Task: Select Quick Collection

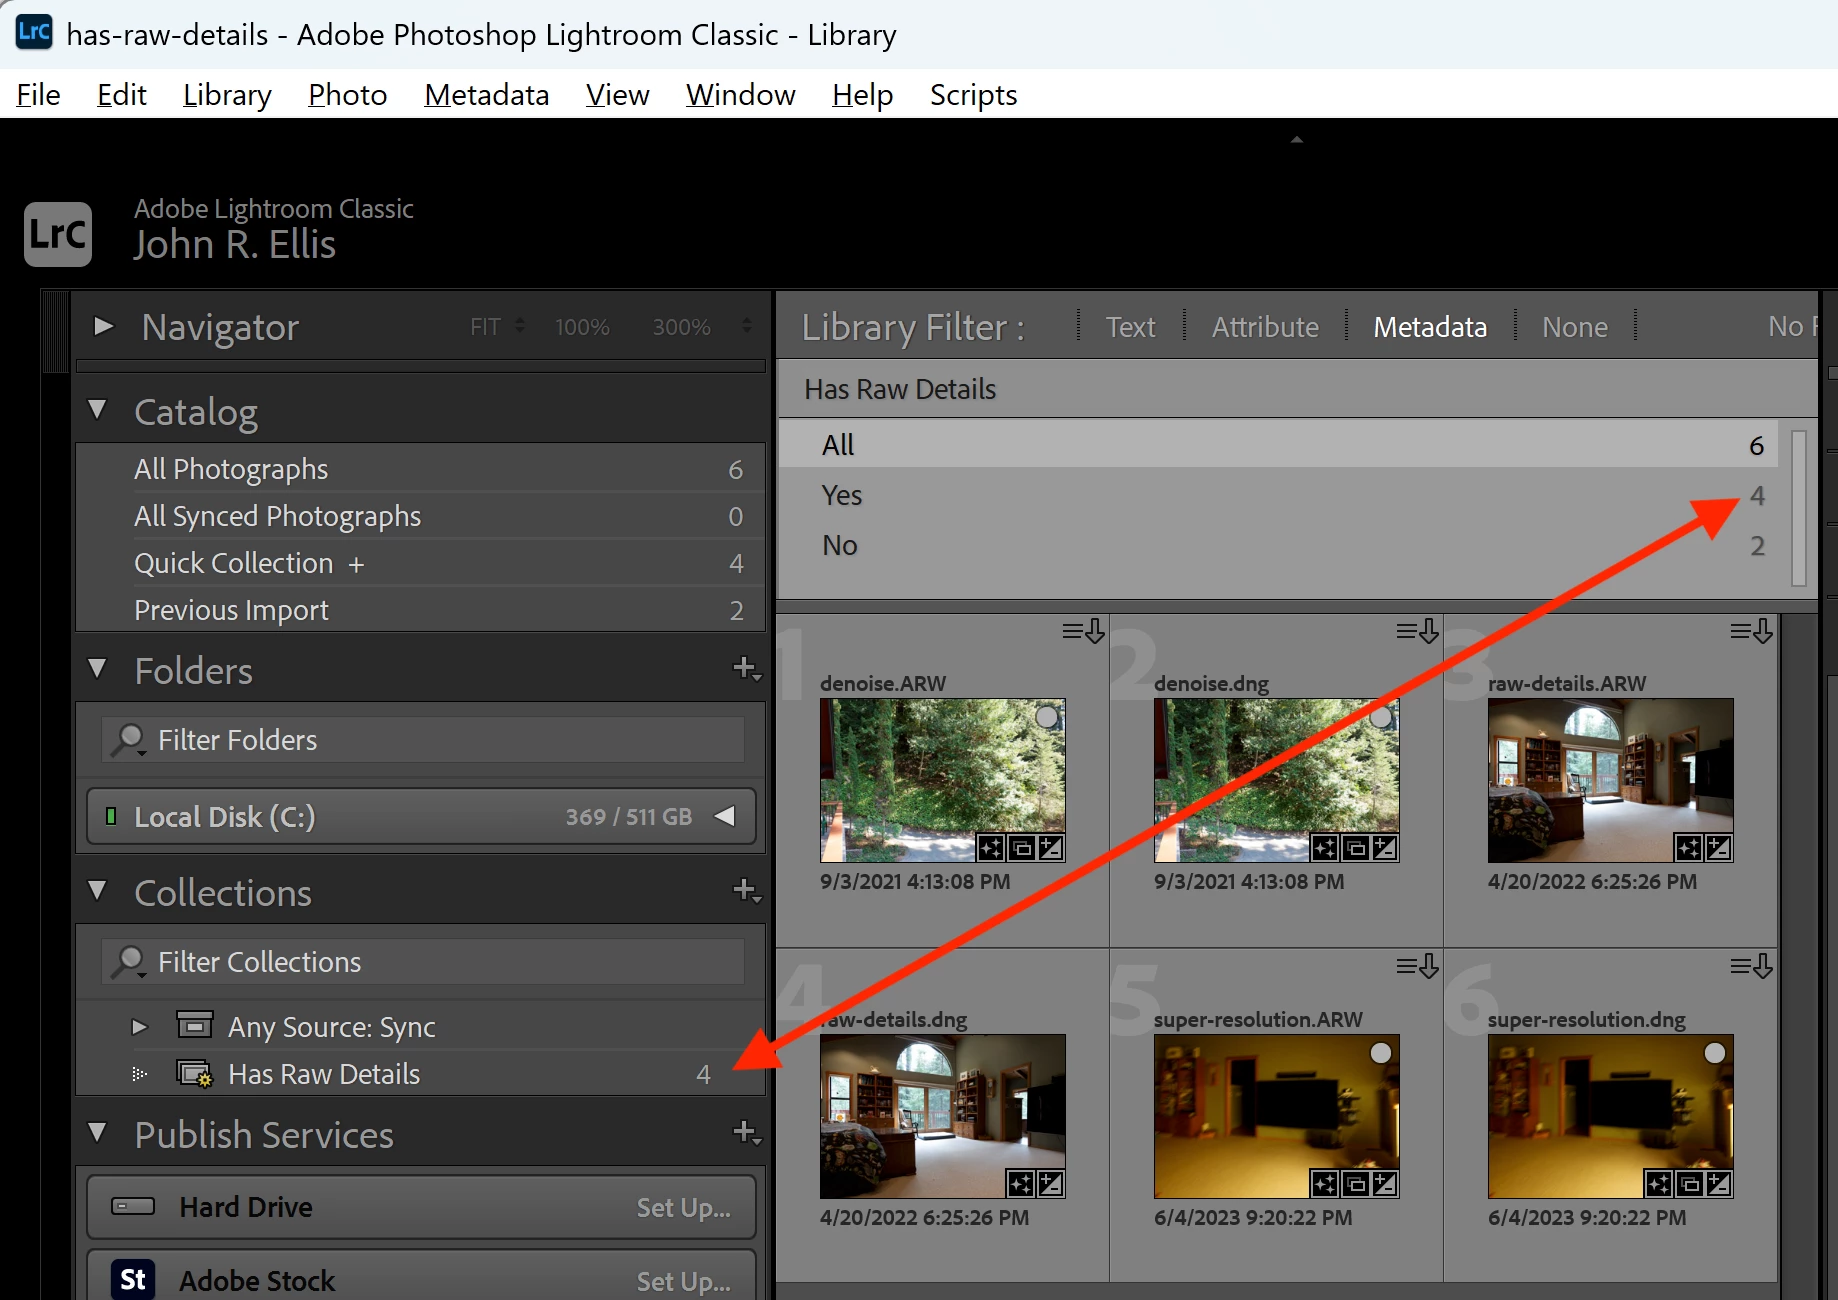Action: [420, 563]
